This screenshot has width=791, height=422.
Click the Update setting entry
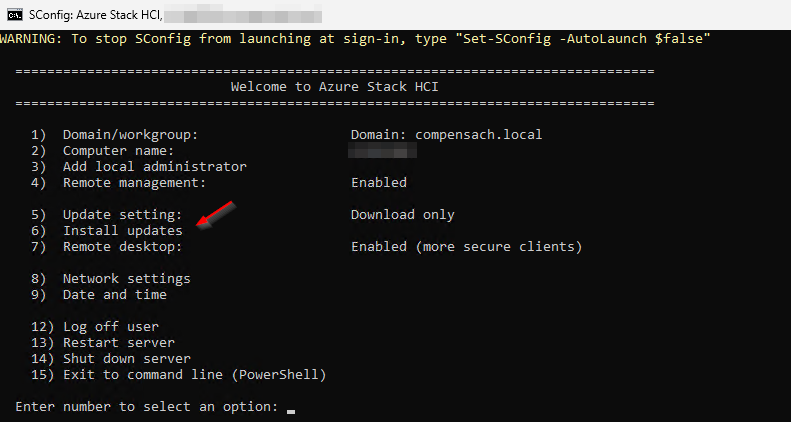tap(122, 214)
